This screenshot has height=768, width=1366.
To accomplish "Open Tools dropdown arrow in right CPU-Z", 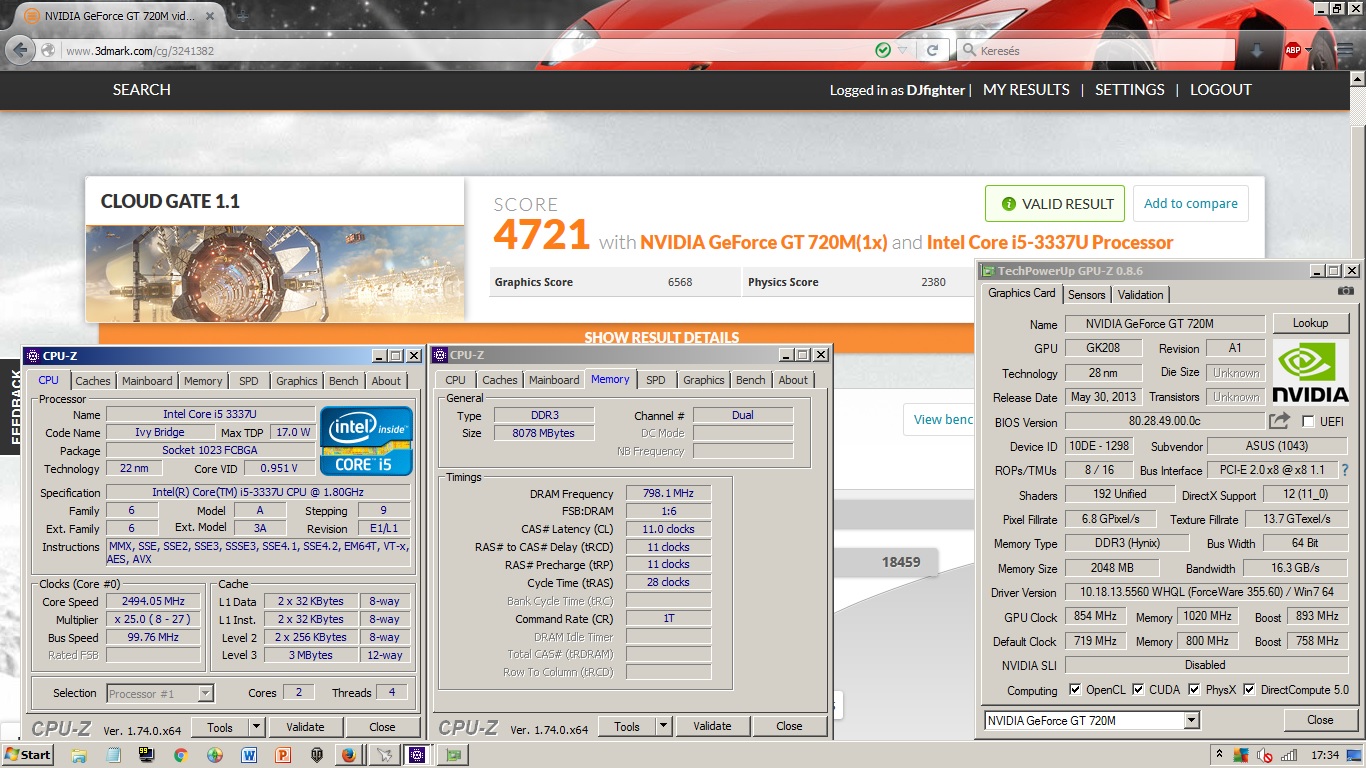I will (x=663, y=726).
